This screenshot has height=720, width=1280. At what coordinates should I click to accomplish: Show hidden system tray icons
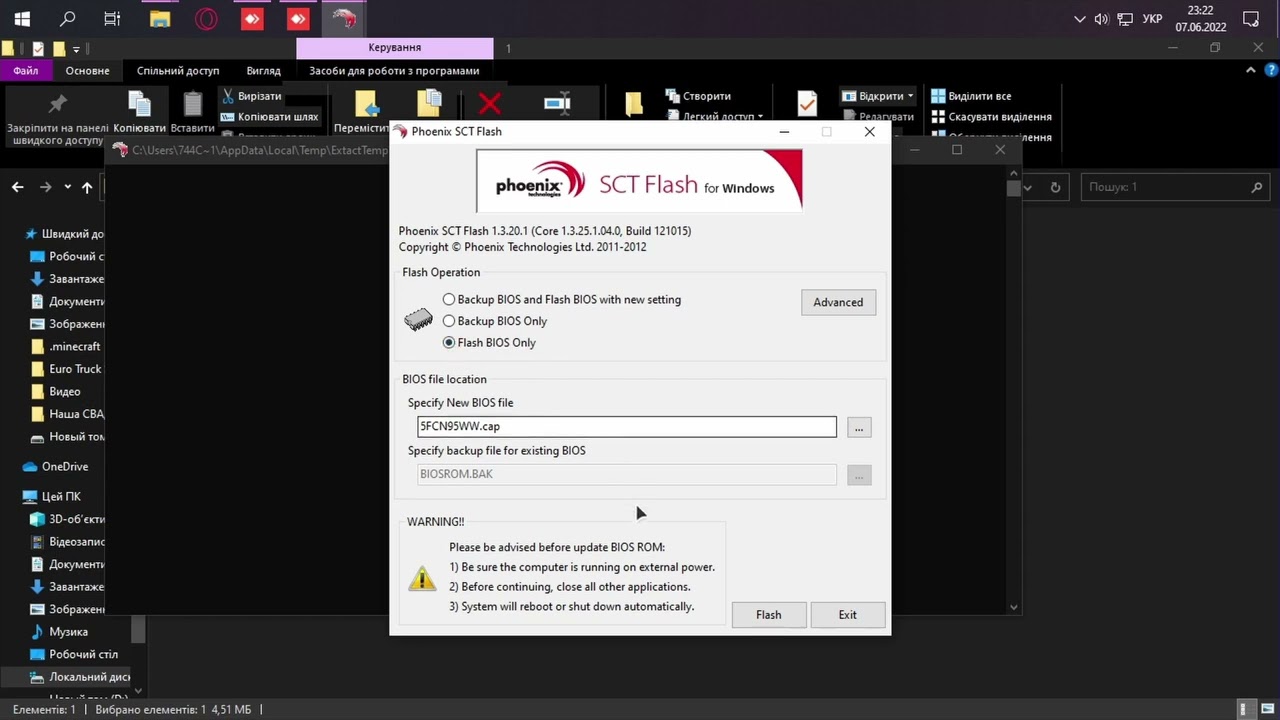click(x=1079, y=19)
